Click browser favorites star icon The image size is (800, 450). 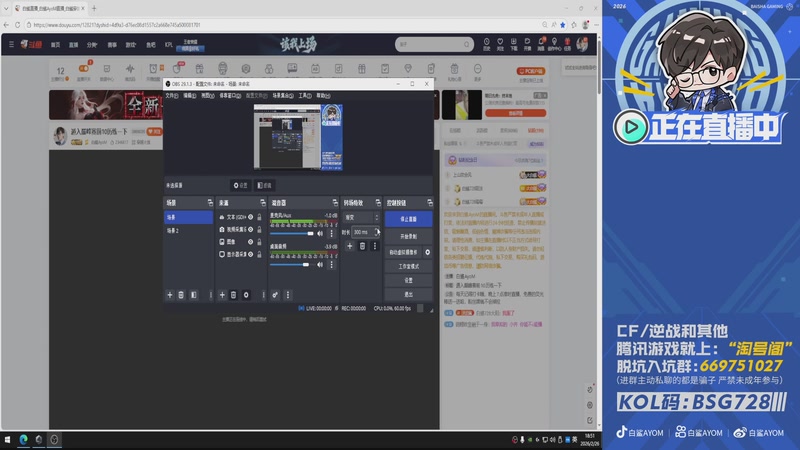(563, 24)
